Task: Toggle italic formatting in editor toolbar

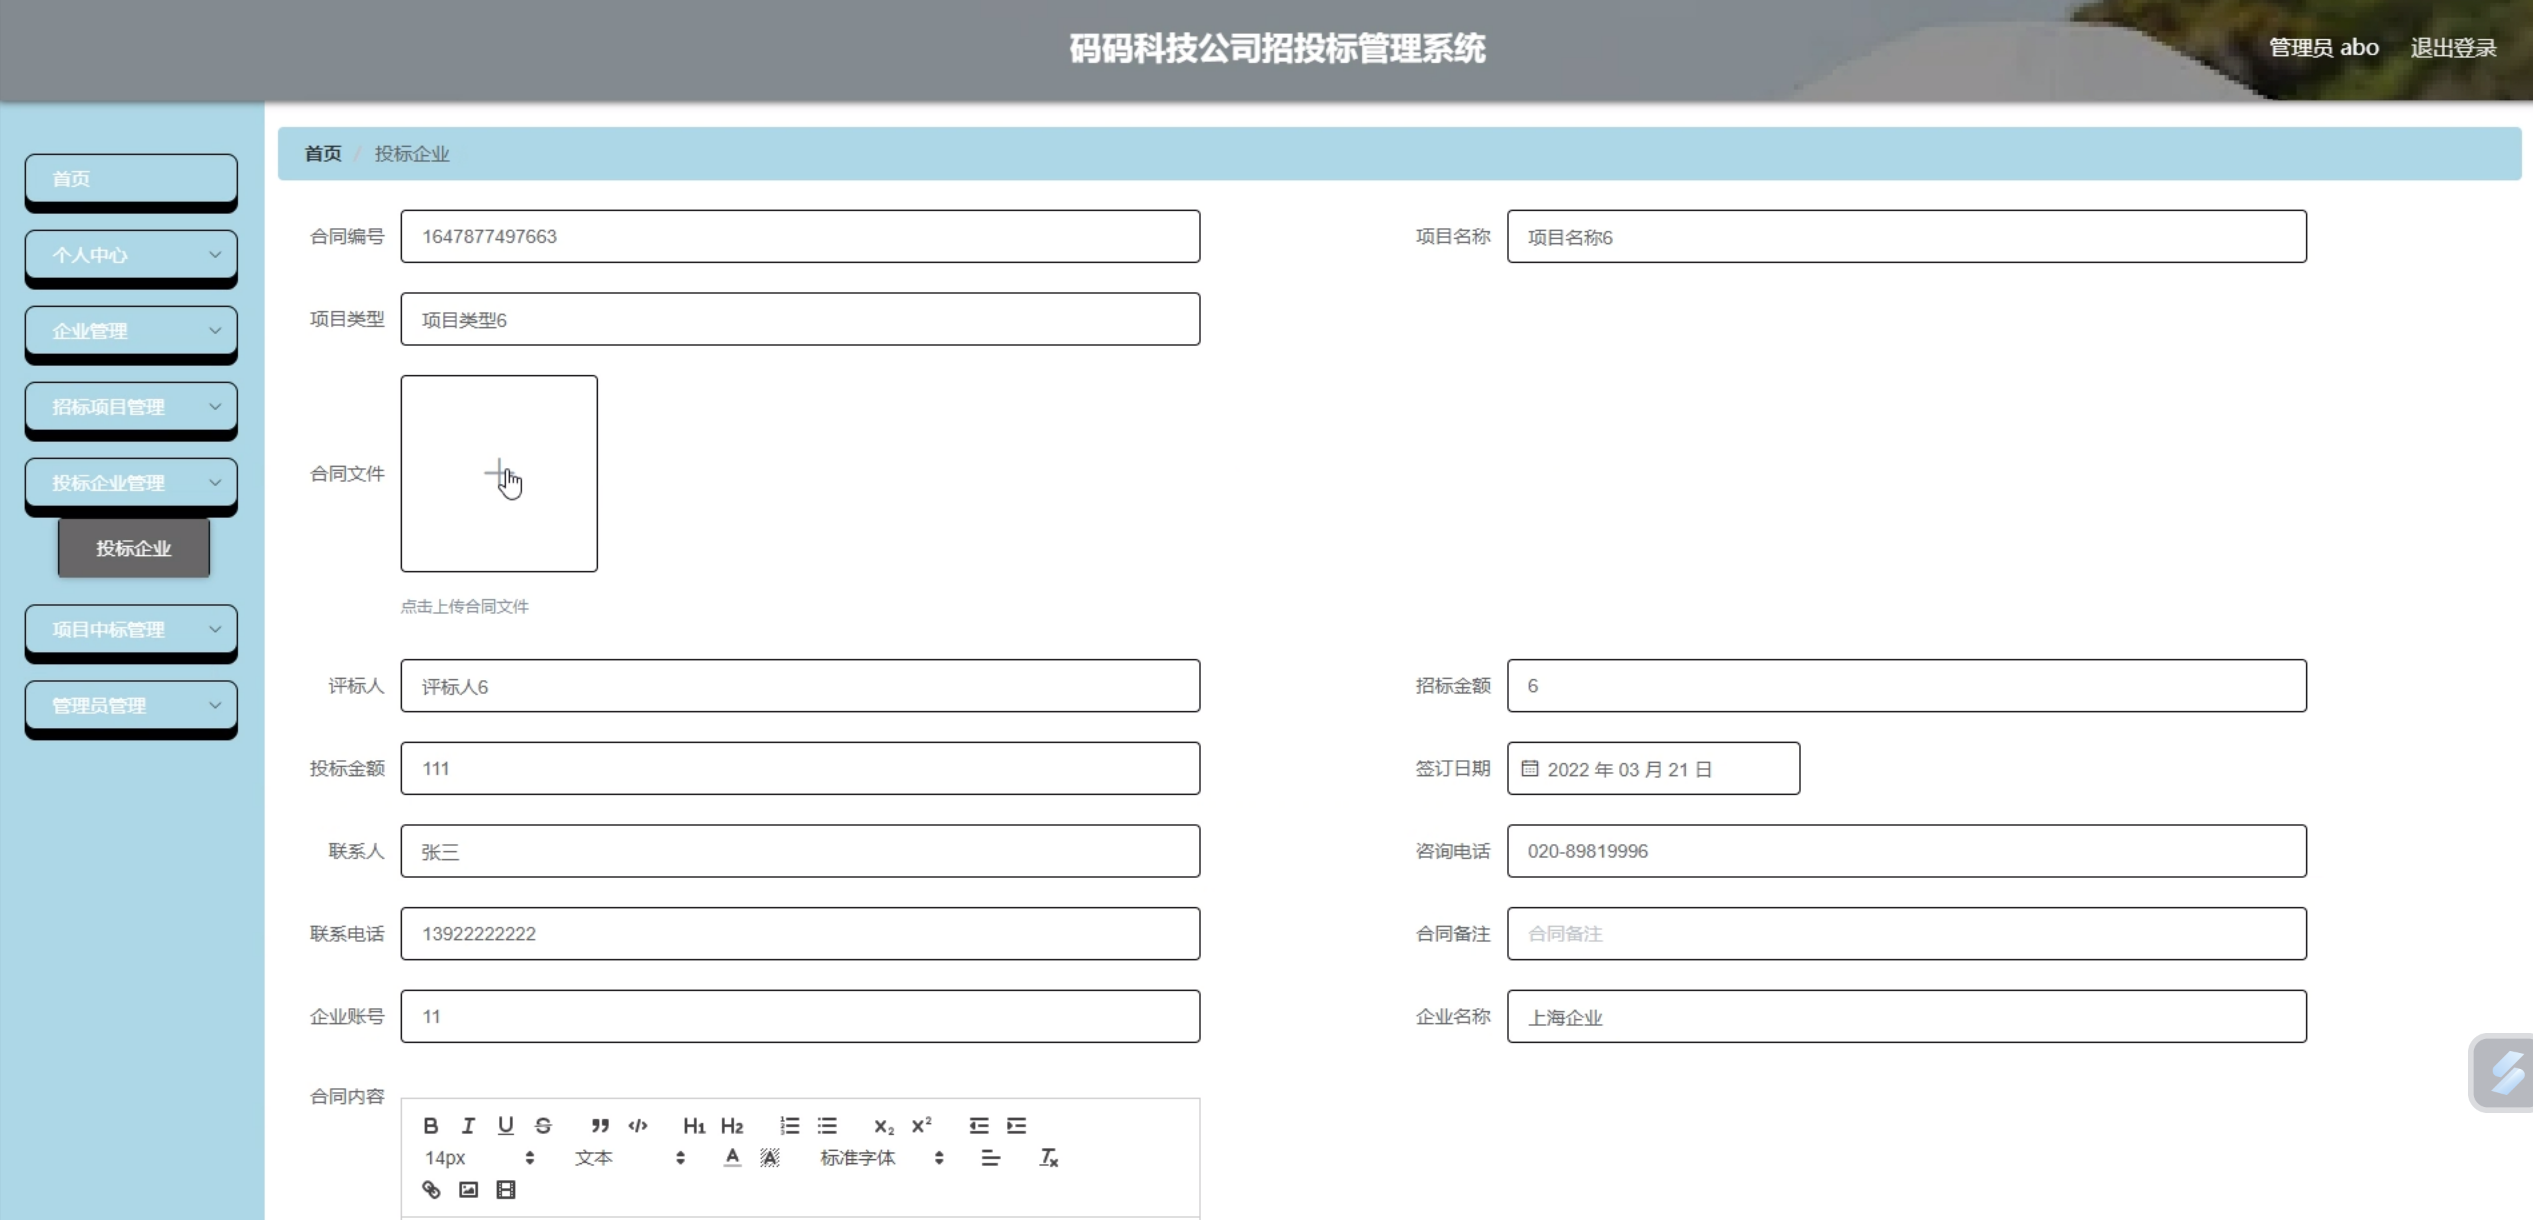Action: coord(468,1126)
